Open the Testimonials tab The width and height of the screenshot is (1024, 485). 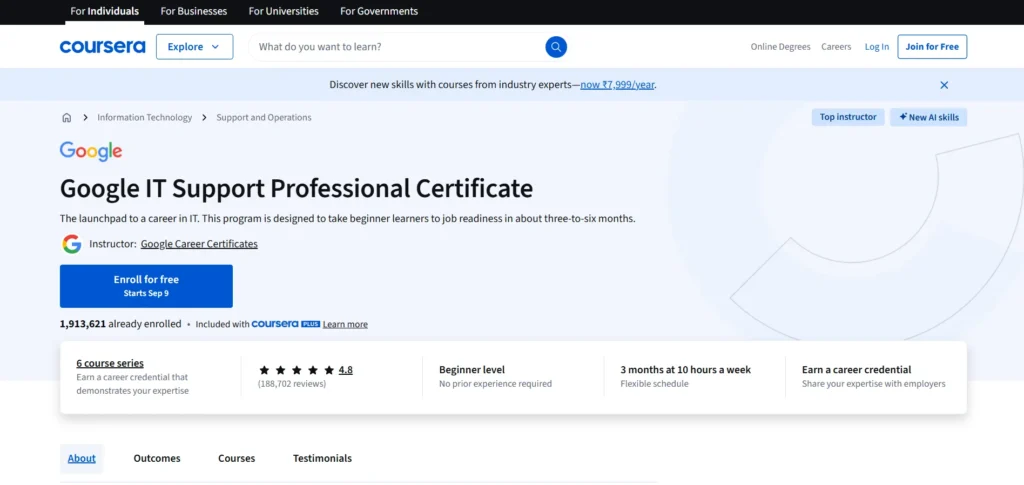point(322,458)
